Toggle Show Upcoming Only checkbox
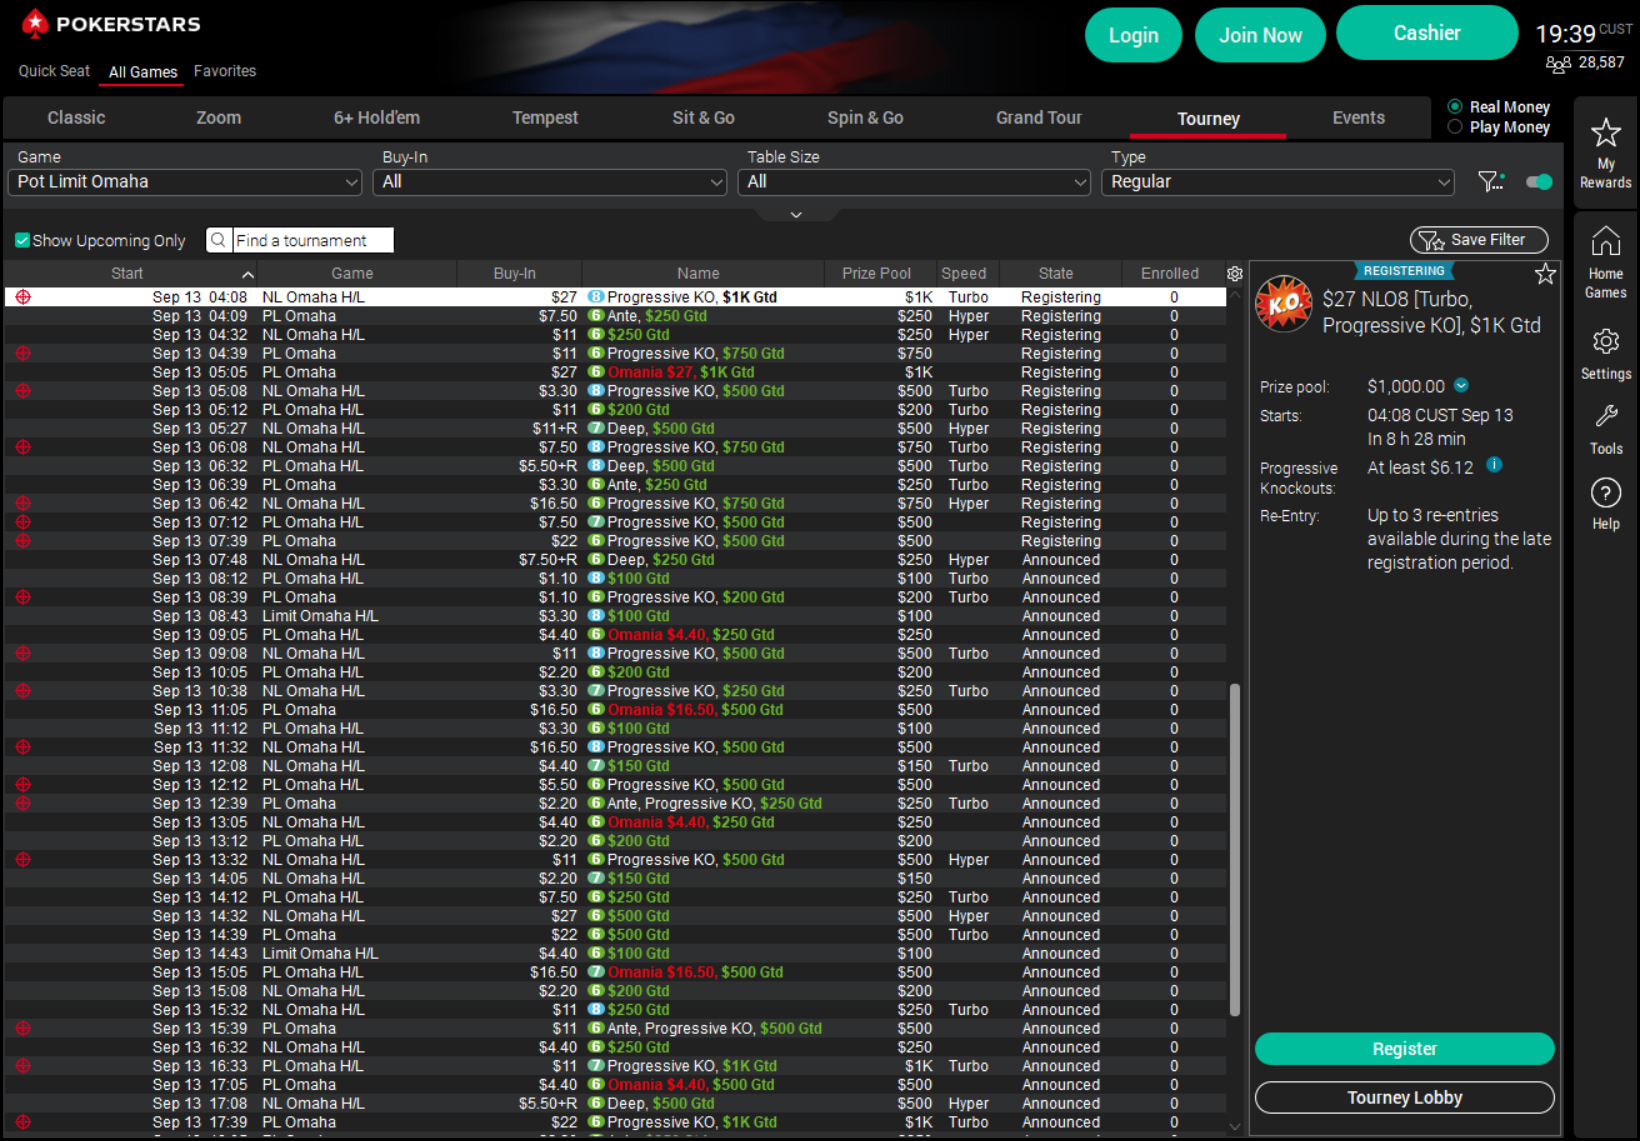Viewport: 1640px width, 1141px height. point(22,240)
